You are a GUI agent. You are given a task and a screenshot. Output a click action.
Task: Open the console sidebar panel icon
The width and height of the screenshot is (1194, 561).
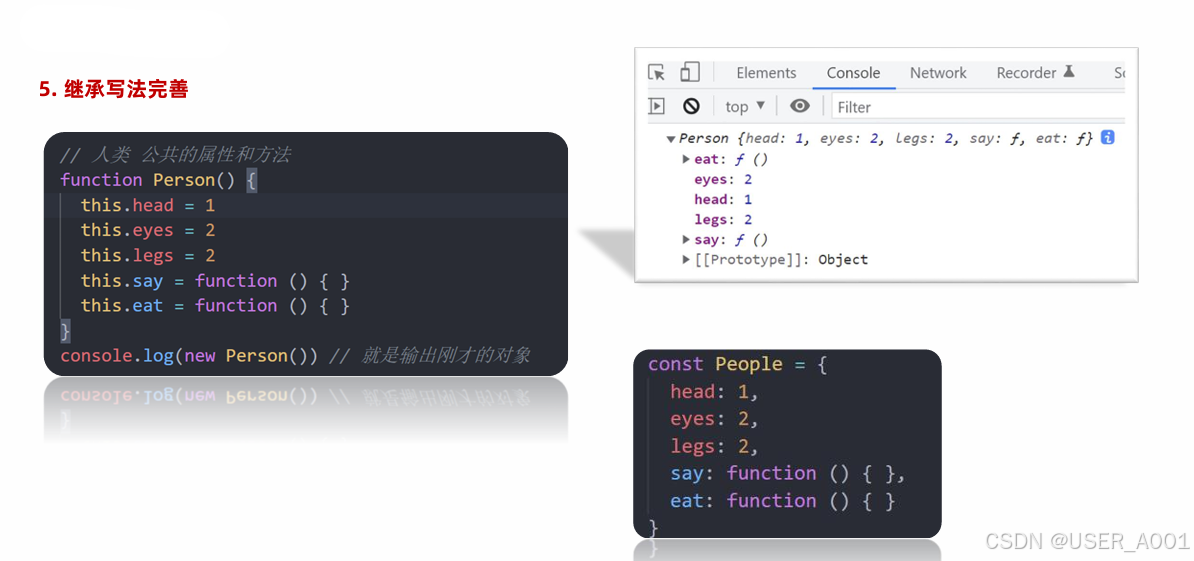[x=656, y=107]
